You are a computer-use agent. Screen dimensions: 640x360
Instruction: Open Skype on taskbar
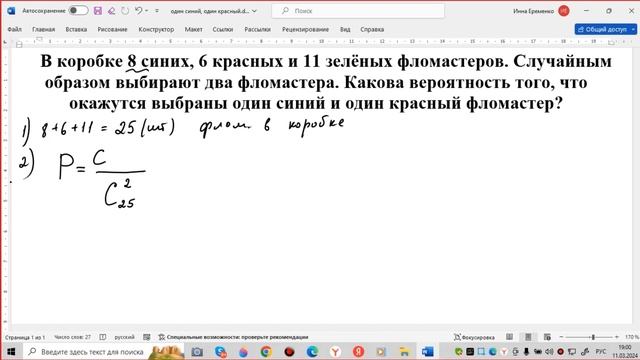(220, 351)
